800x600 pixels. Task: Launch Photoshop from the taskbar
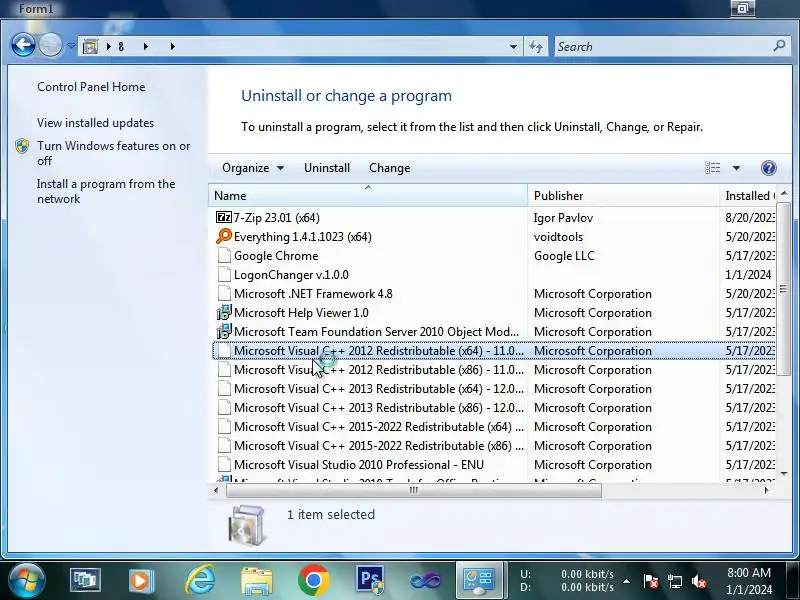click(370, 581)
